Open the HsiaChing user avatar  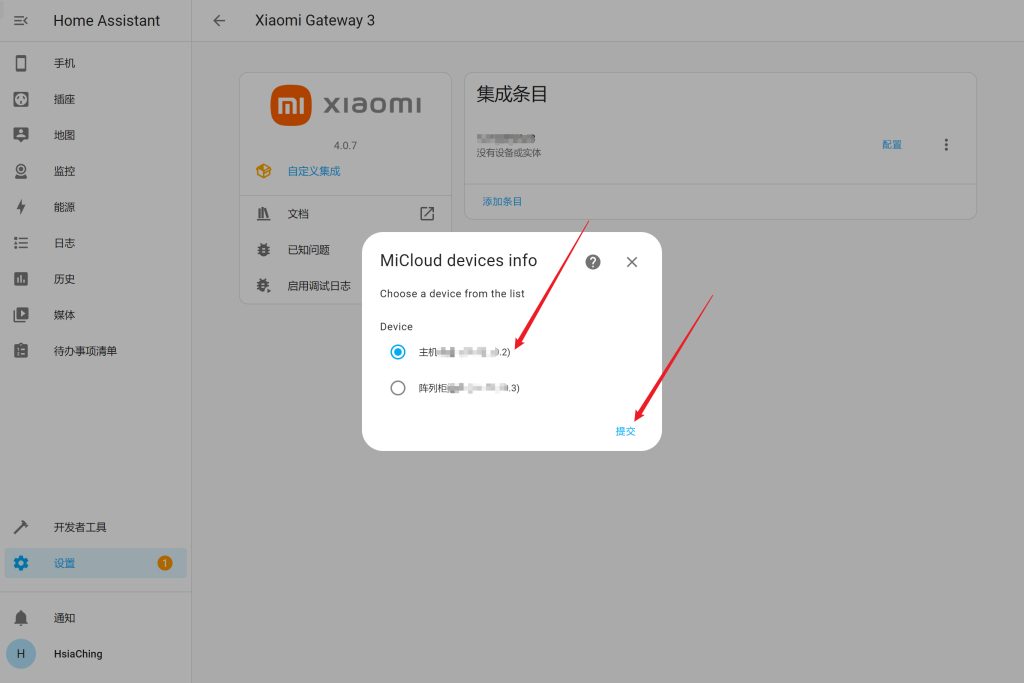point(21,654)
